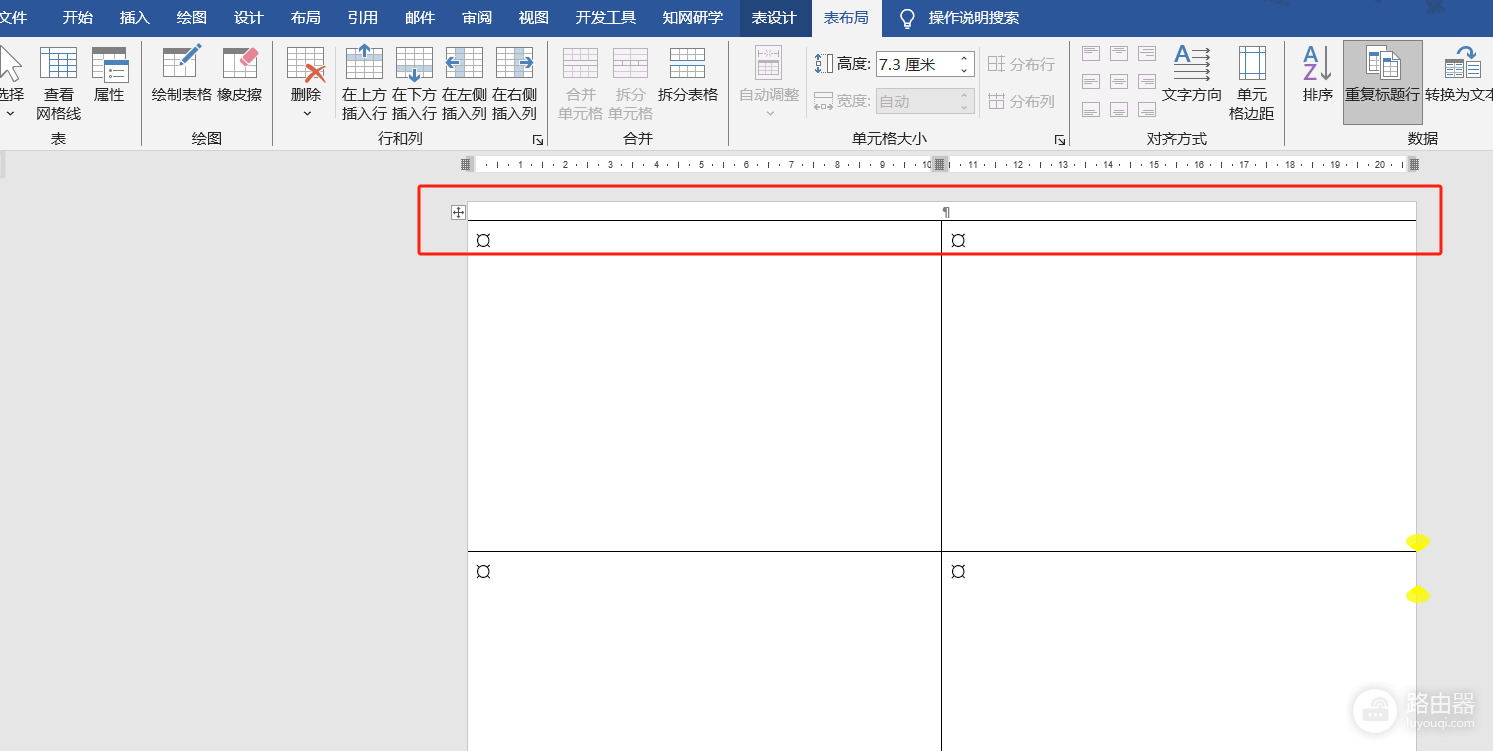
Task: Open Cell Size dialog launcher
Action: pyautogui.click(x=1060, y=140)
